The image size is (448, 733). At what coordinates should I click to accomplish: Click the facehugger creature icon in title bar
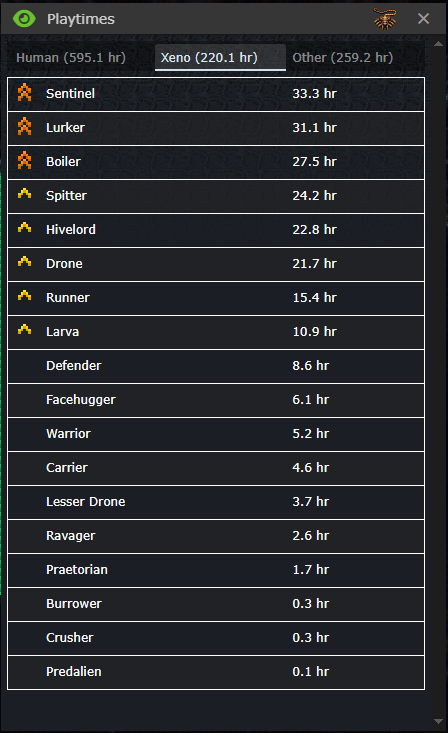[x=385, y=19]
